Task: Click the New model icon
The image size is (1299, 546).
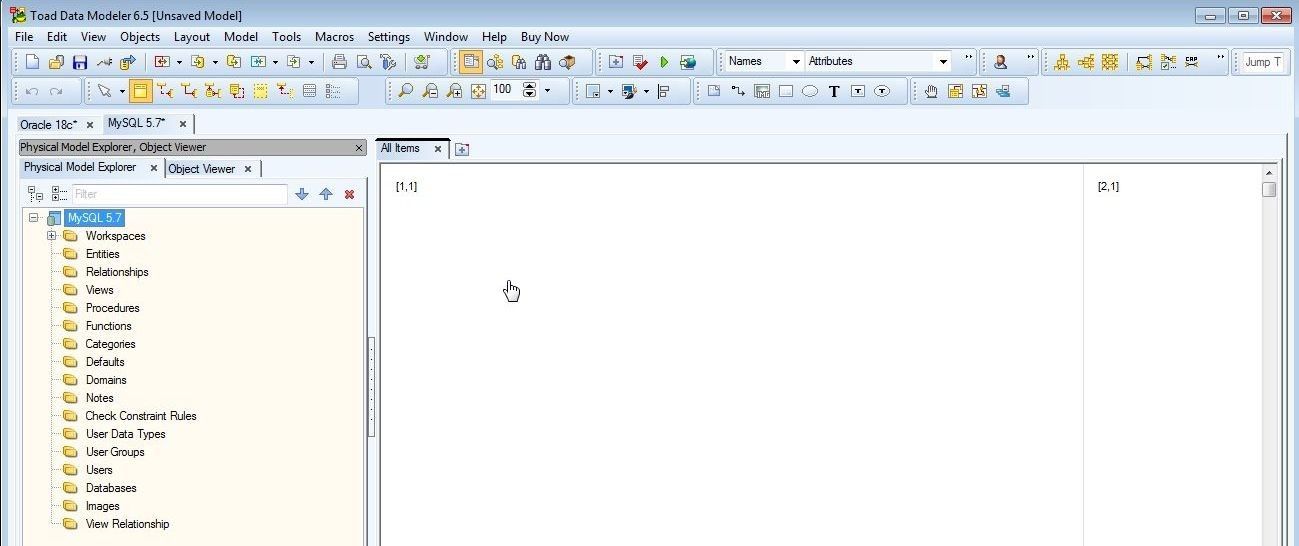Action: tap(32, 62)
